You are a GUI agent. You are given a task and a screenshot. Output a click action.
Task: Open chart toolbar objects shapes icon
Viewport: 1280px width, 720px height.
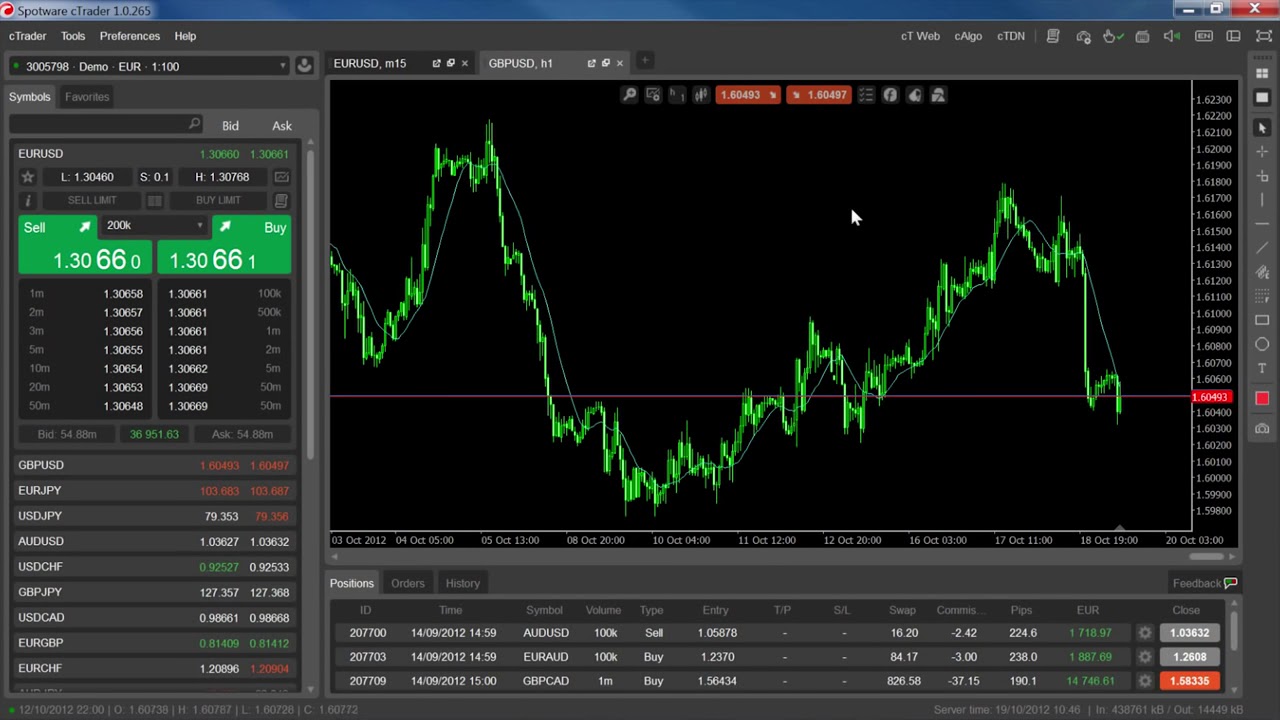[938, 95]
